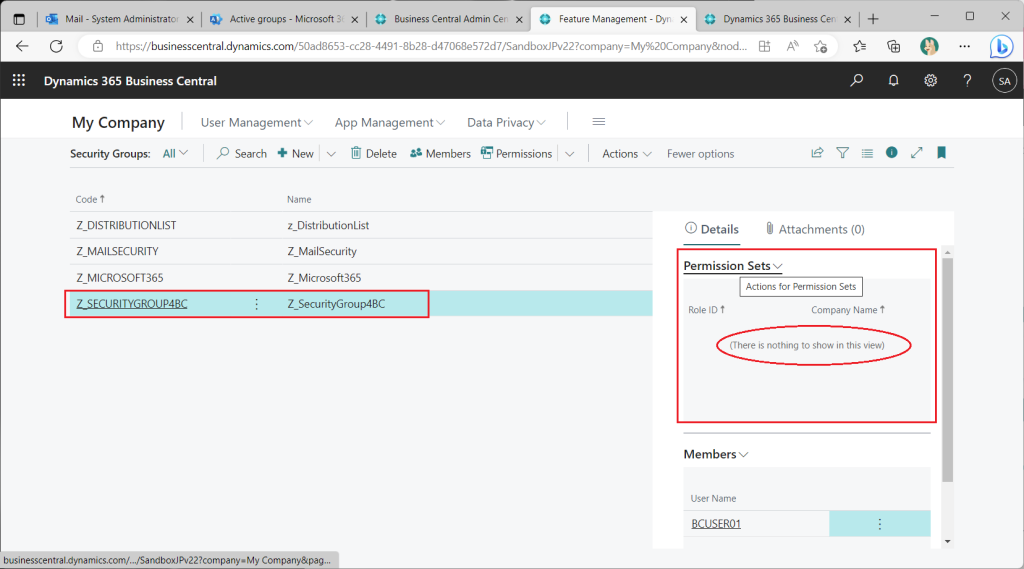The image size is (1024, 569).
Task: Switch to Dynamics 365 Business Central tab
Action: pyautogui.click(x=777, y=19)
